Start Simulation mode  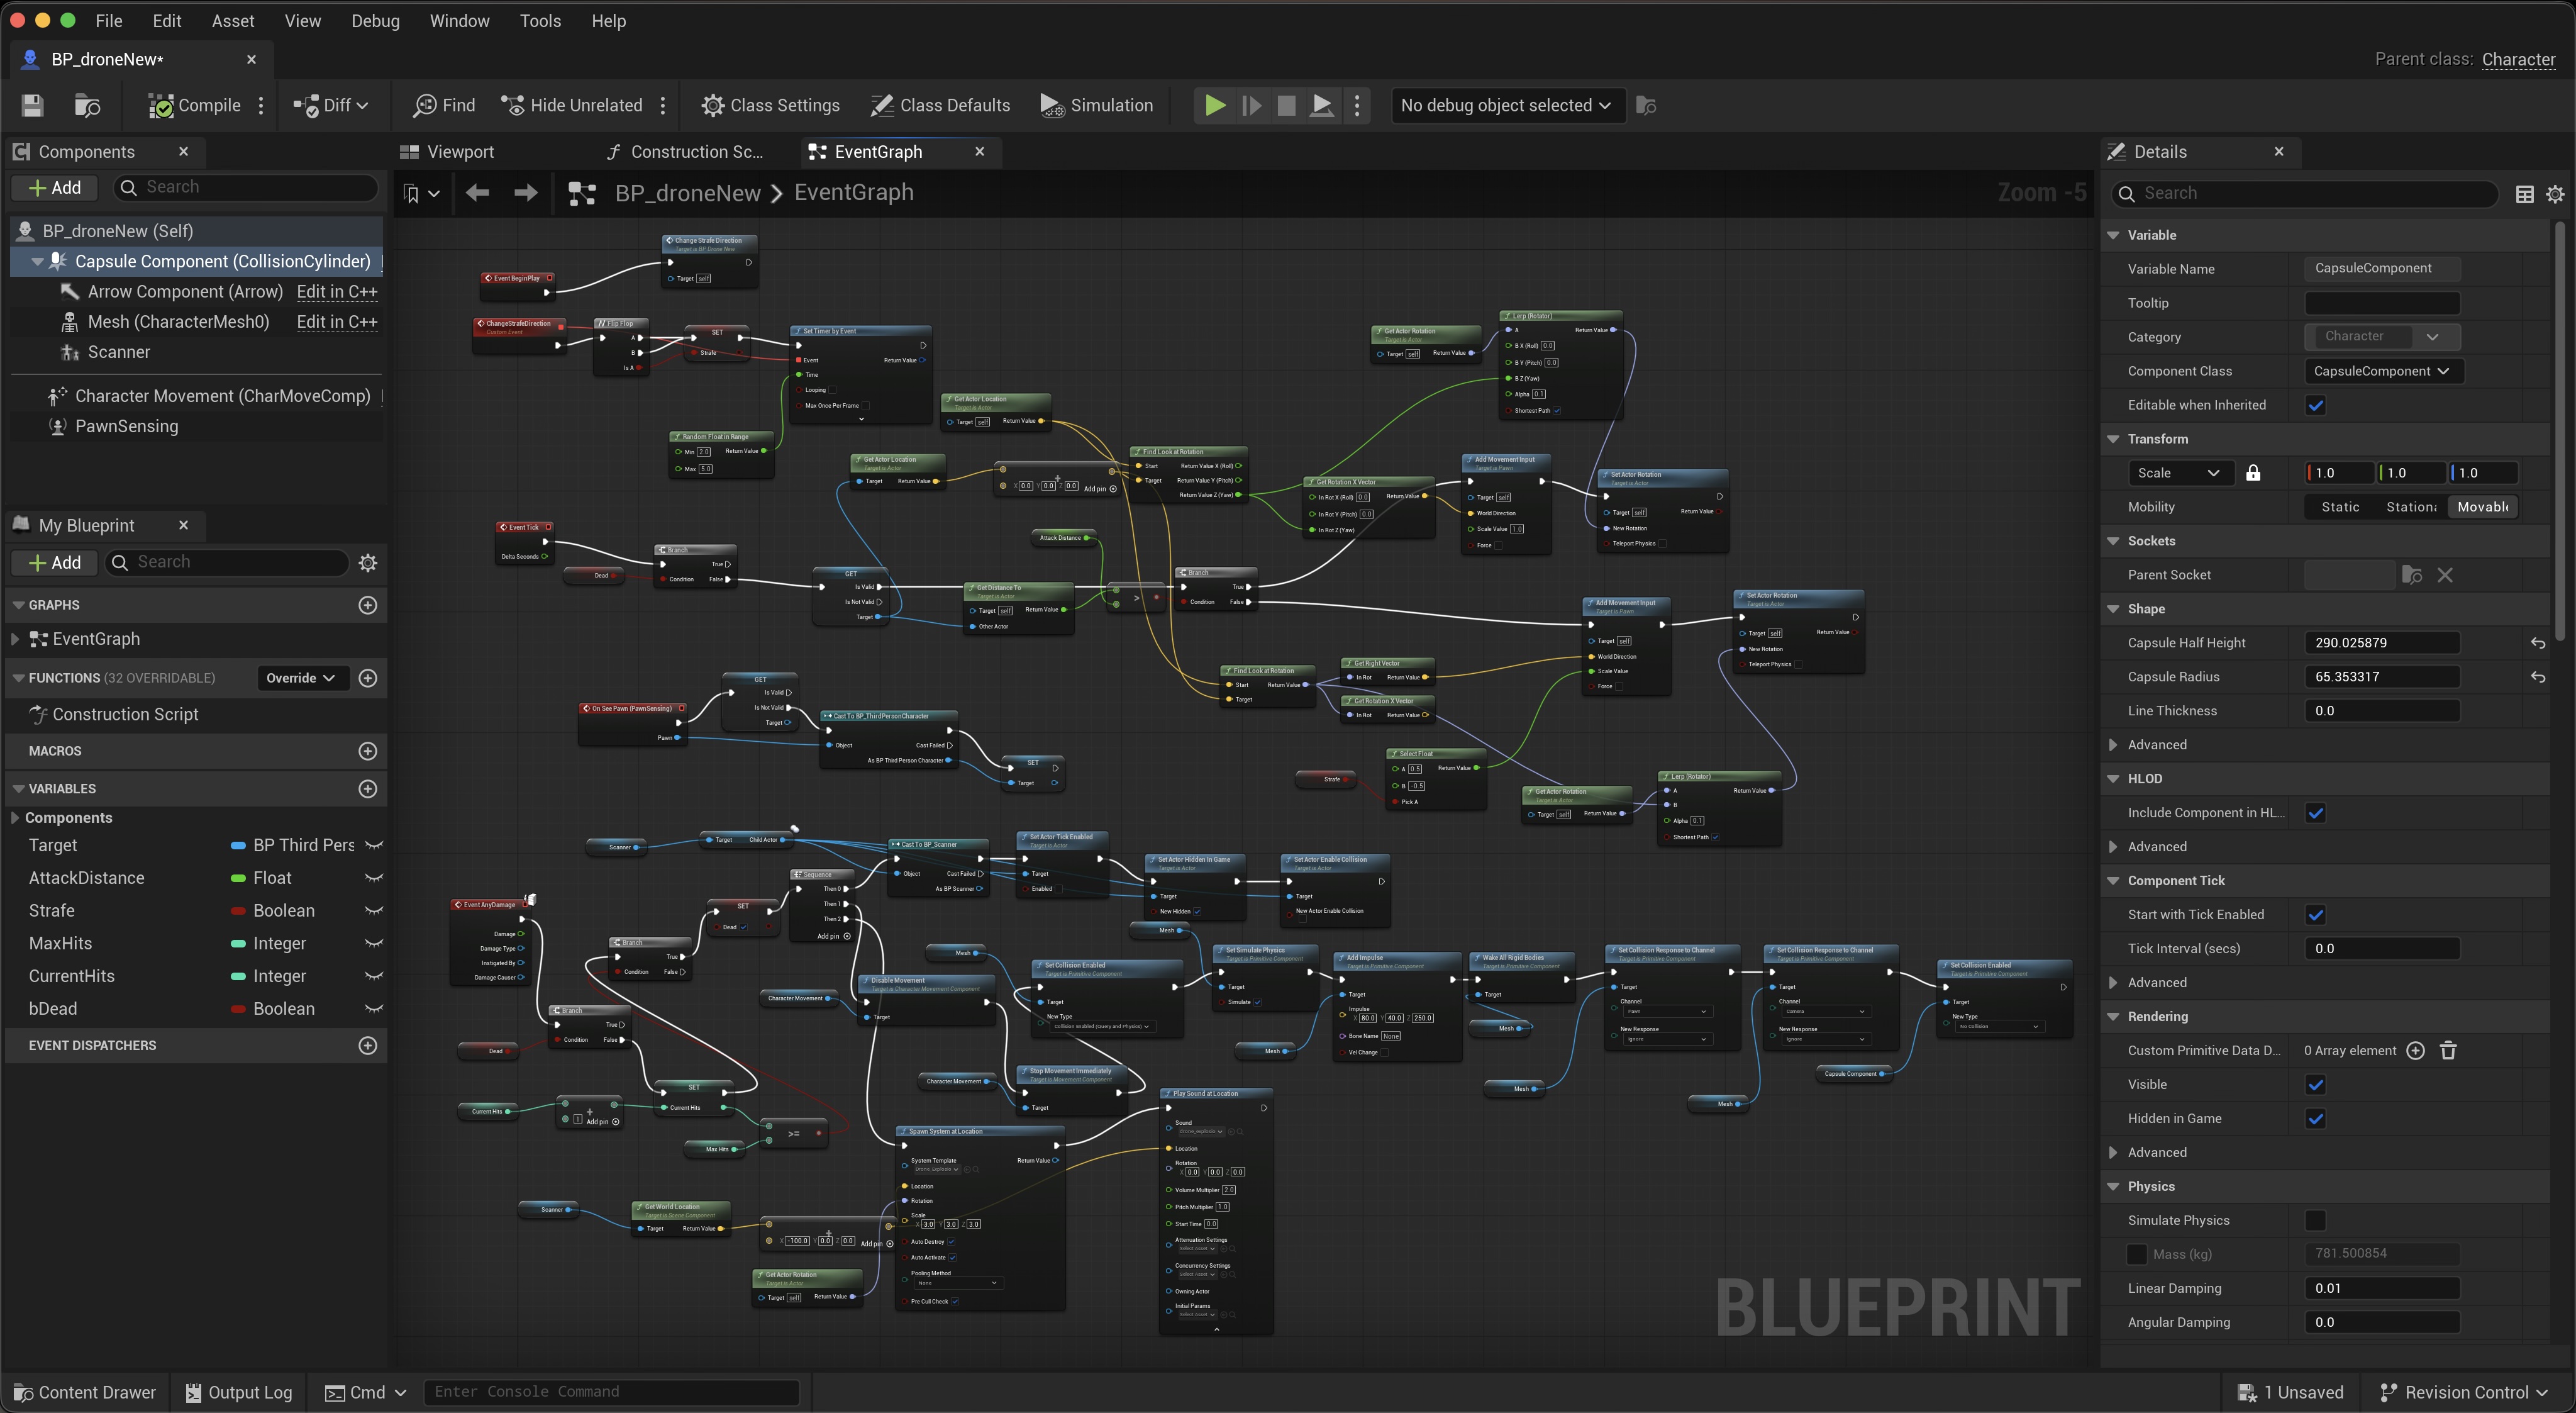point(1096,105)
